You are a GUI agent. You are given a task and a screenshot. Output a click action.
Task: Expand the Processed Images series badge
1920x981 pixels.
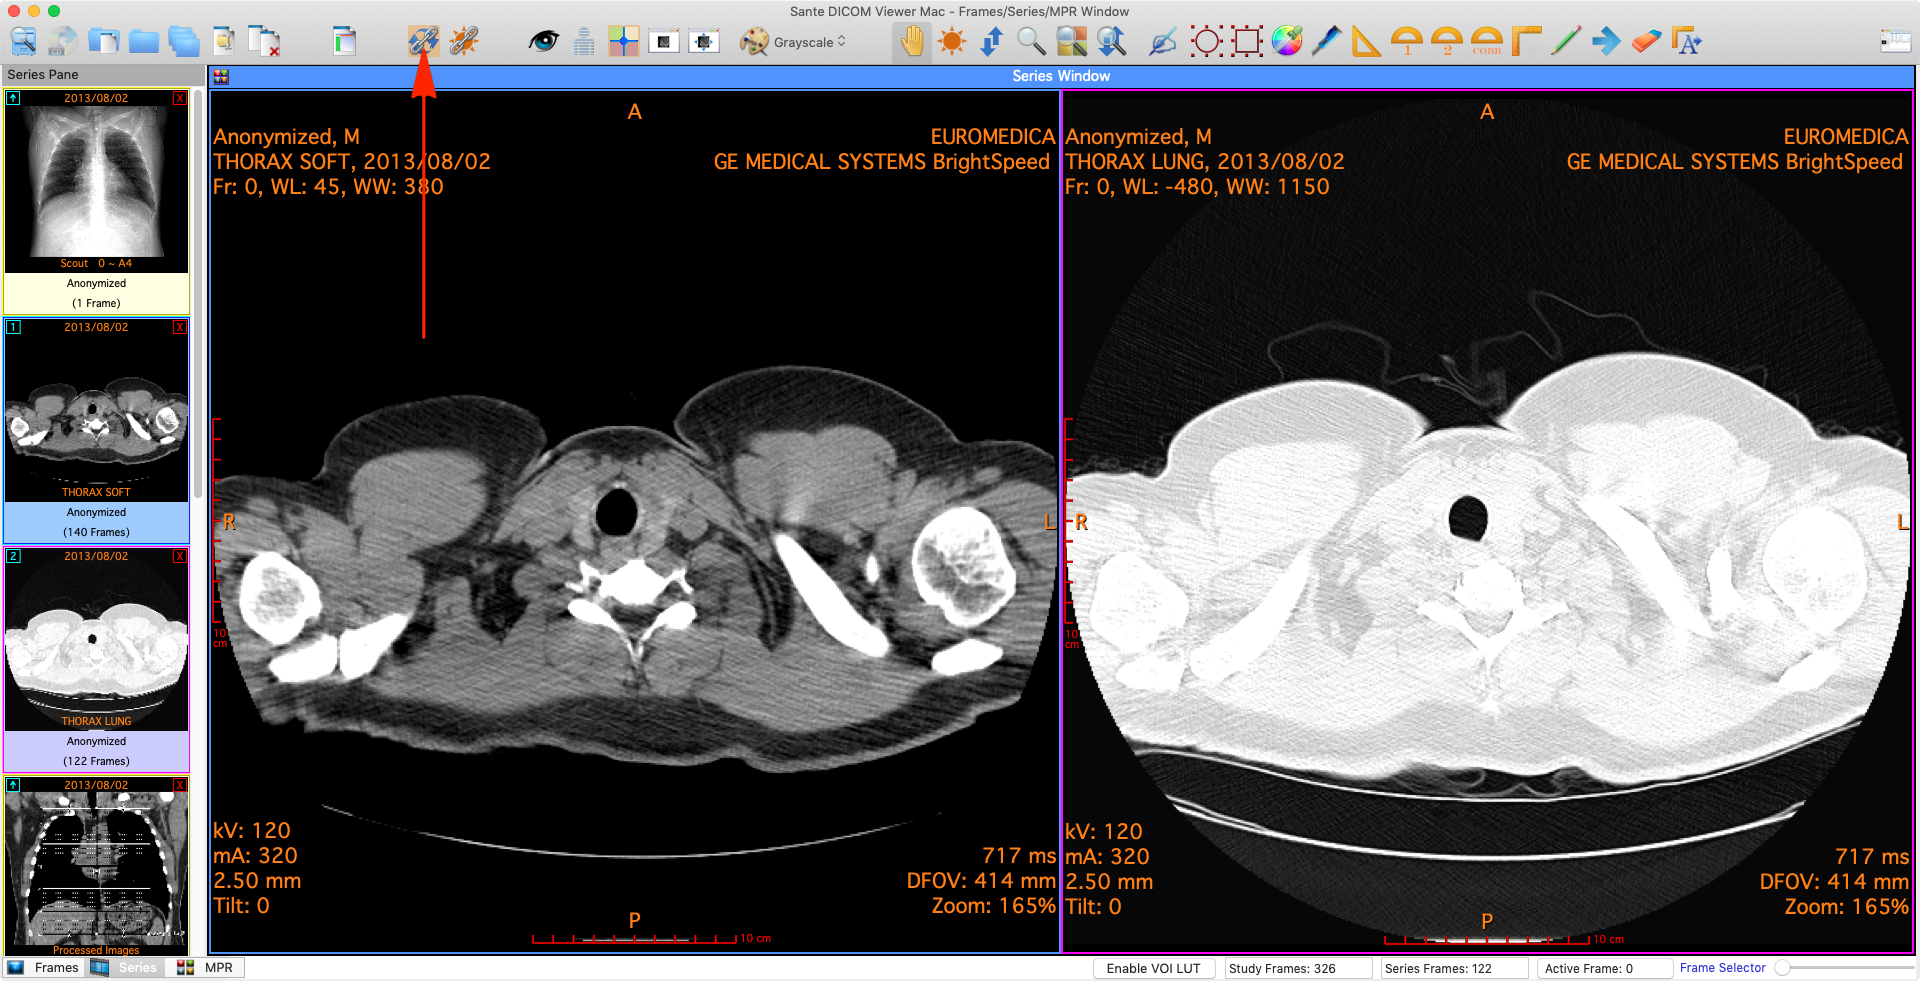[13, 785]
